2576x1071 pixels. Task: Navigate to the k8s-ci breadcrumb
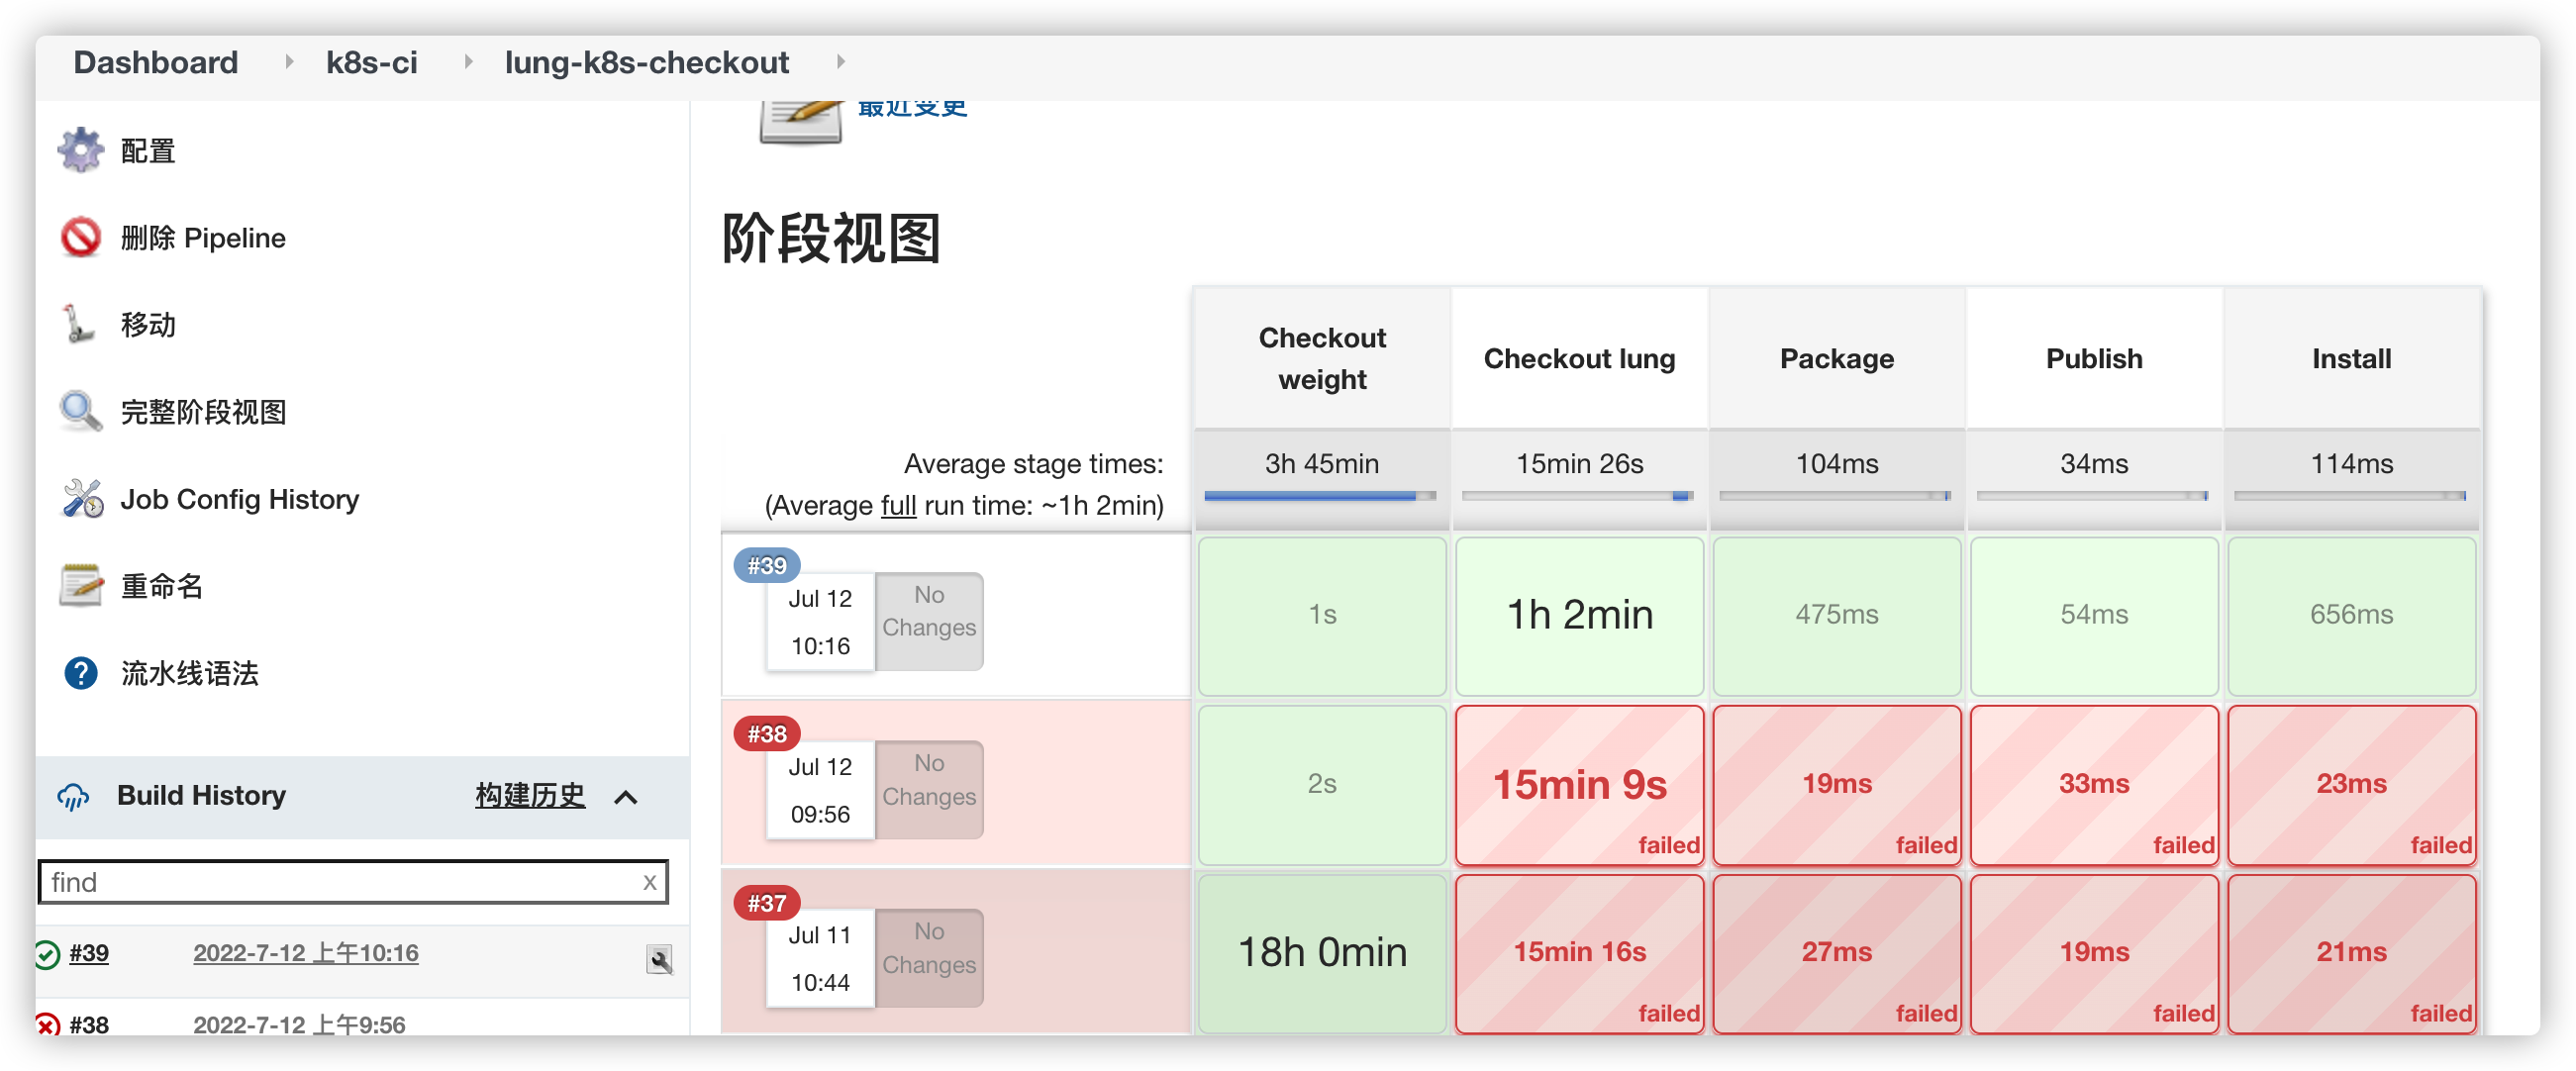pyautogui.click(x=371, y=61)
